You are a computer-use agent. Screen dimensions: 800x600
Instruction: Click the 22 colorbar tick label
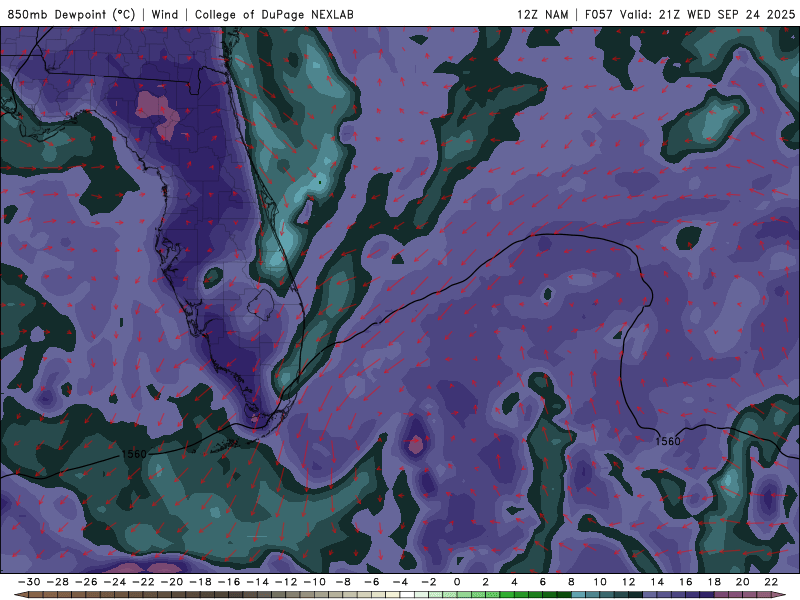771,582
